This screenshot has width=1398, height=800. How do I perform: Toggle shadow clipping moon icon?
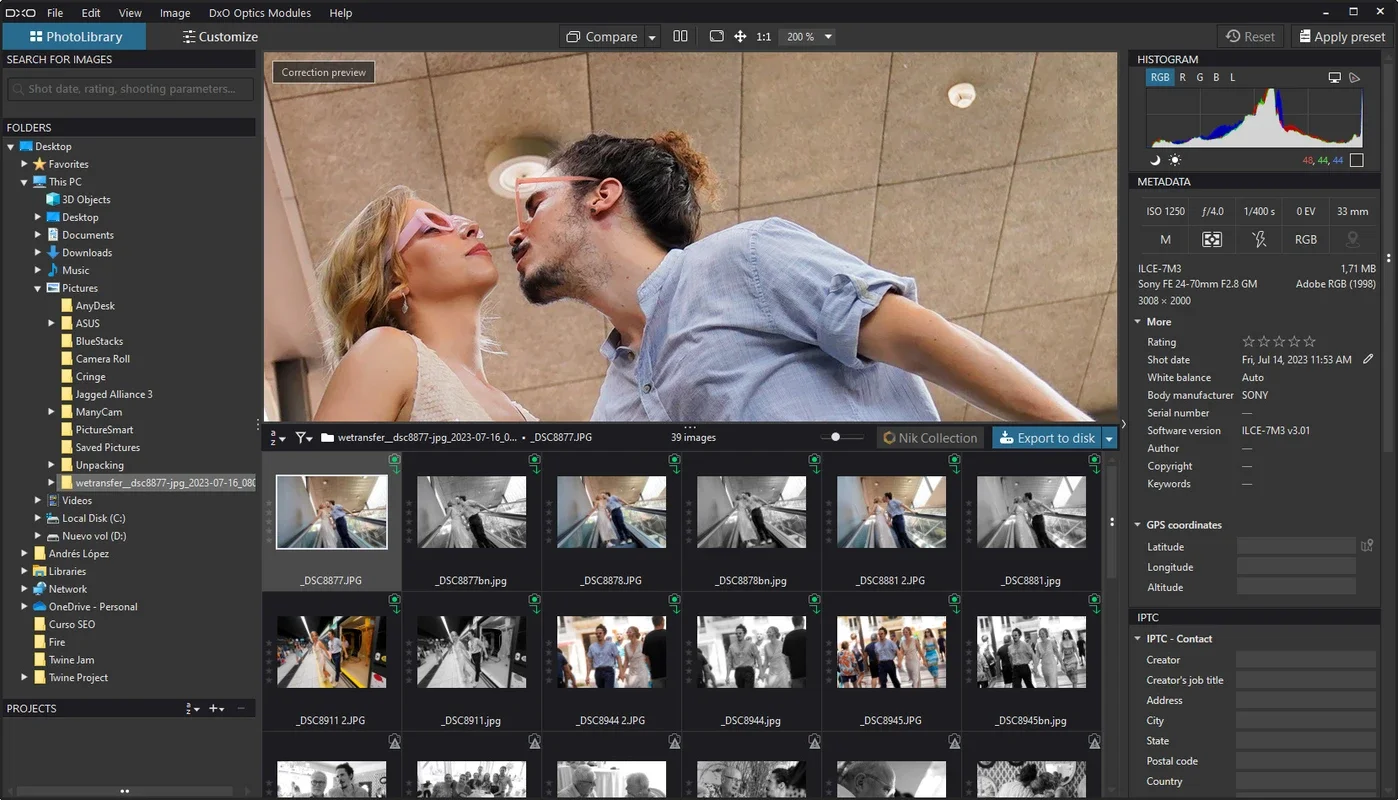click(x=1155, y=160)
